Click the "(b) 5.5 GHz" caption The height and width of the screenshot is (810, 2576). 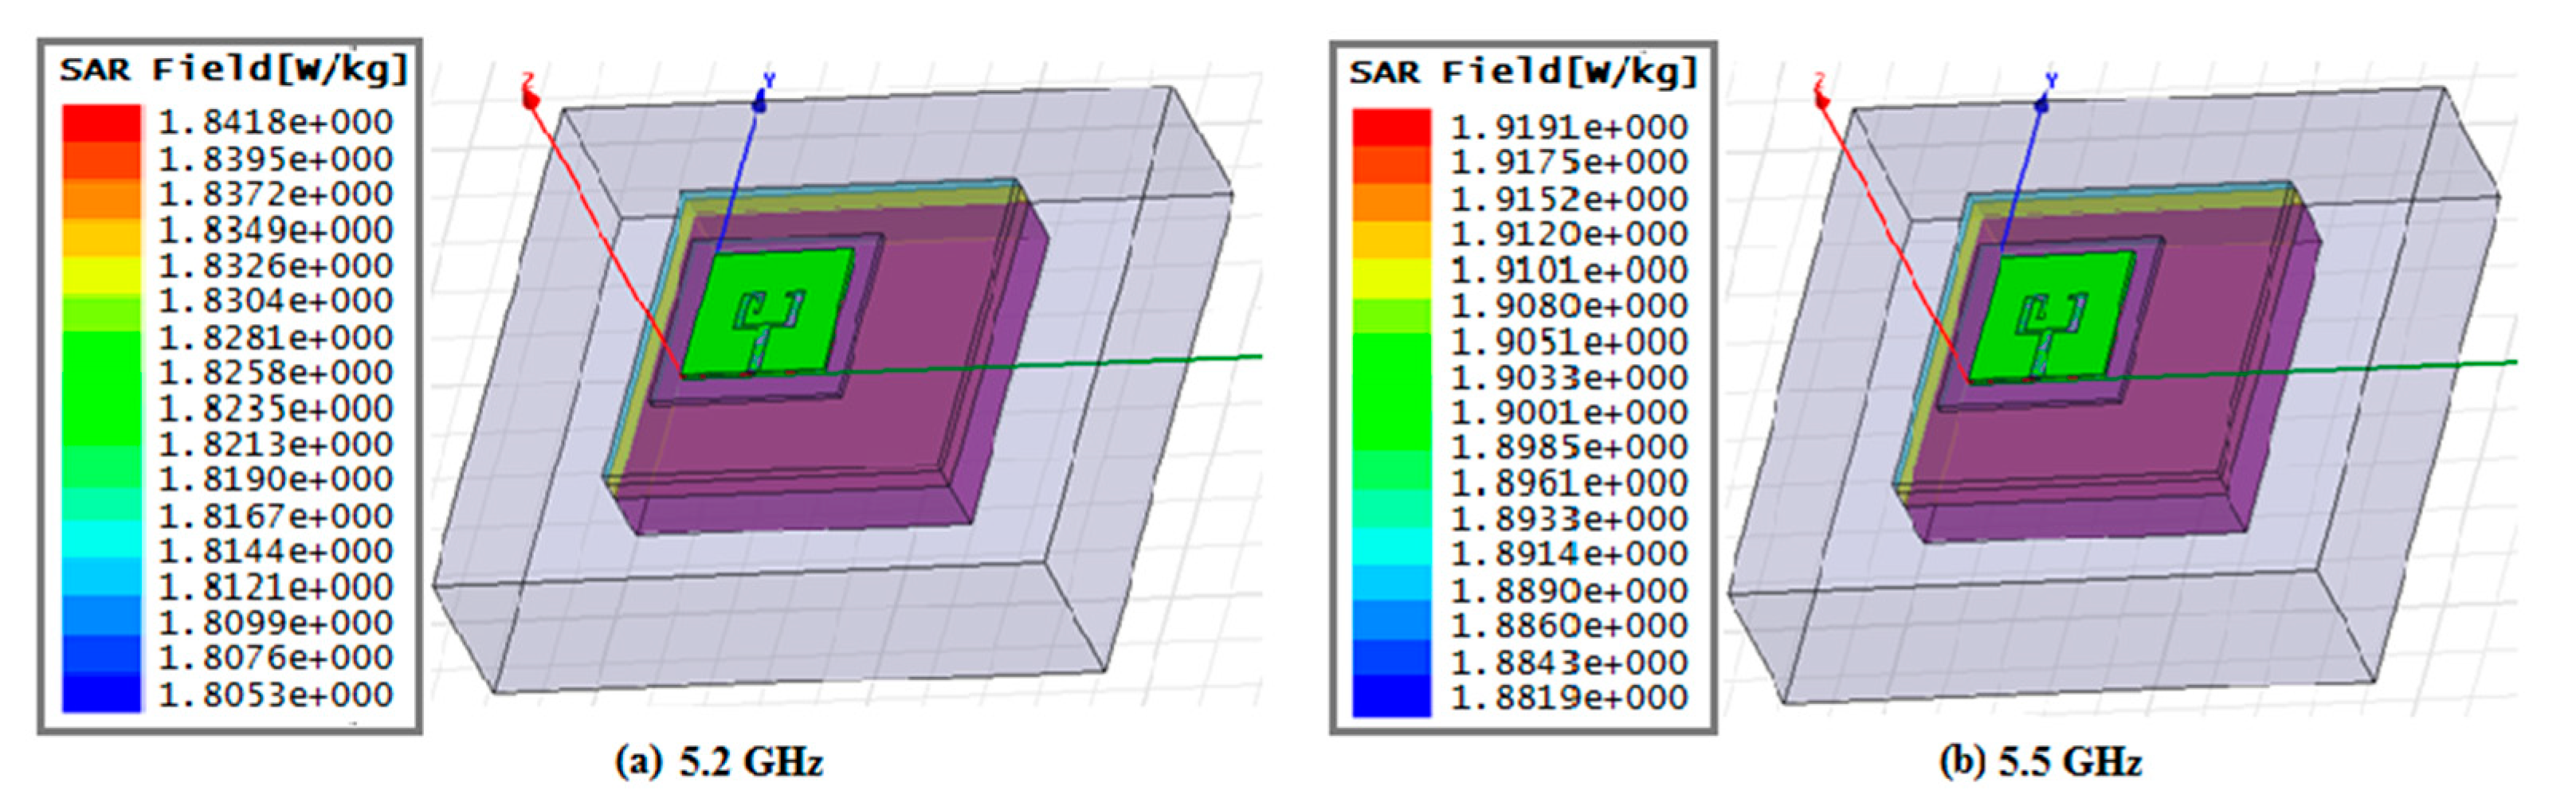pos(2041,764)
